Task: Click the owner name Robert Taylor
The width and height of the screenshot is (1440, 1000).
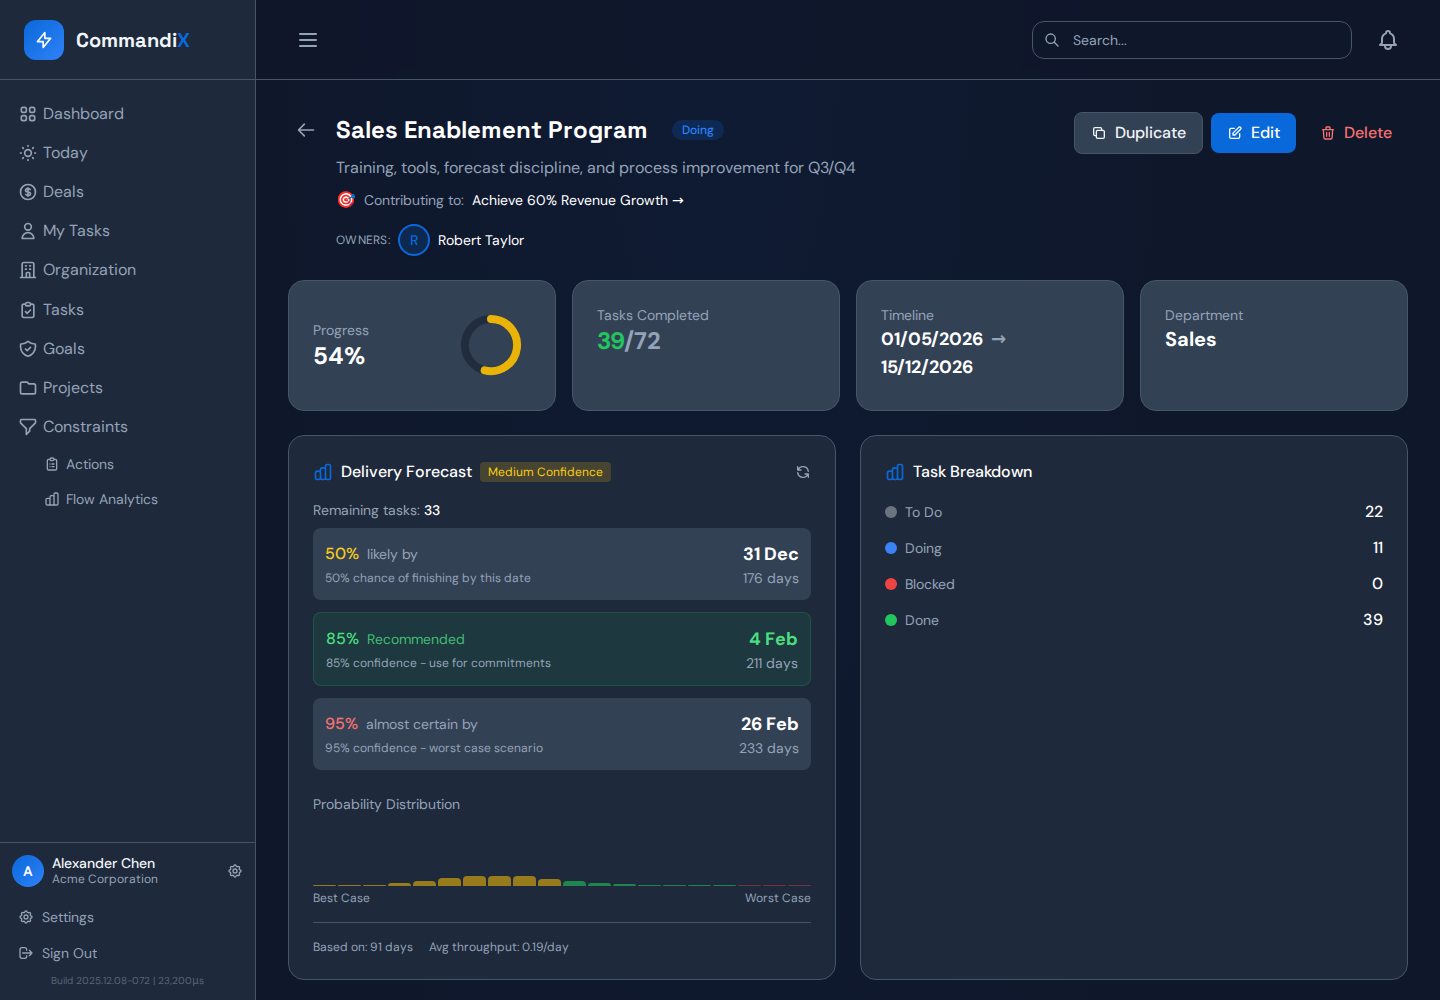Action: (x=481, y=240)
